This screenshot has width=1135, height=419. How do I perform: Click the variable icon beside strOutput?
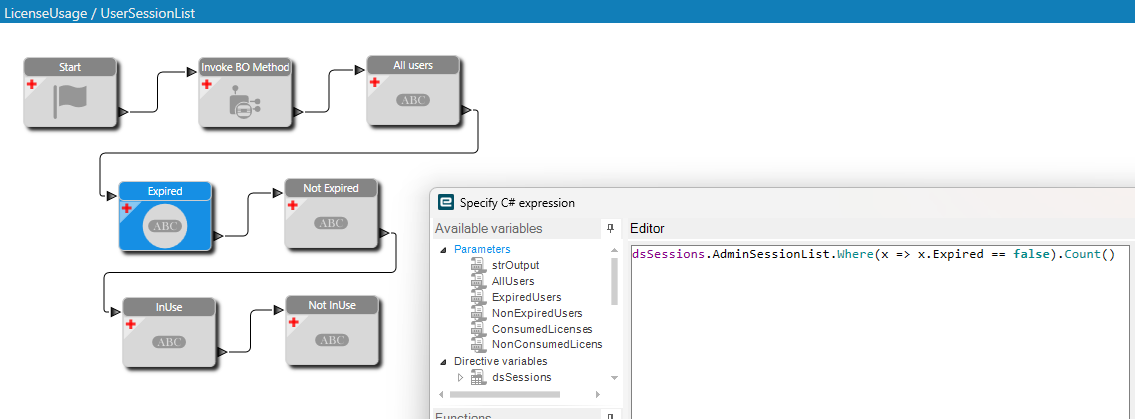pyautogui.click(x=477, y=266)
